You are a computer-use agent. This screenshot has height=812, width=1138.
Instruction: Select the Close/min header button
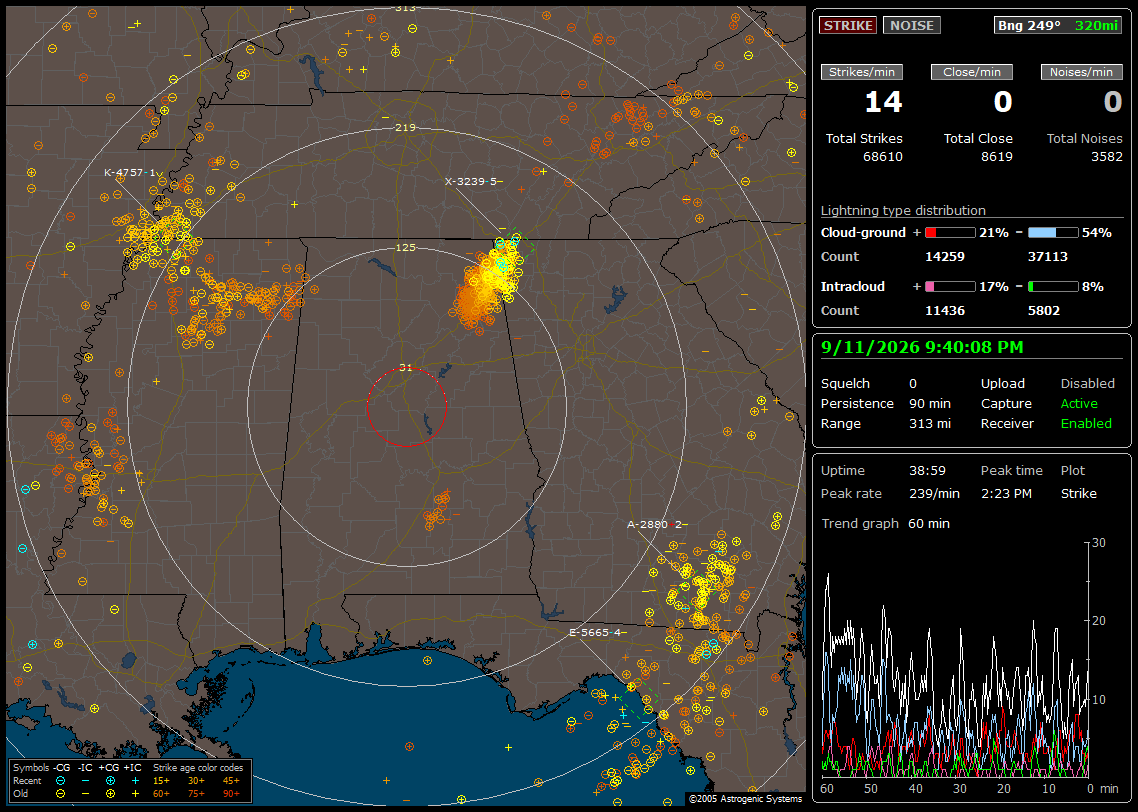click(x=972, y=72)
